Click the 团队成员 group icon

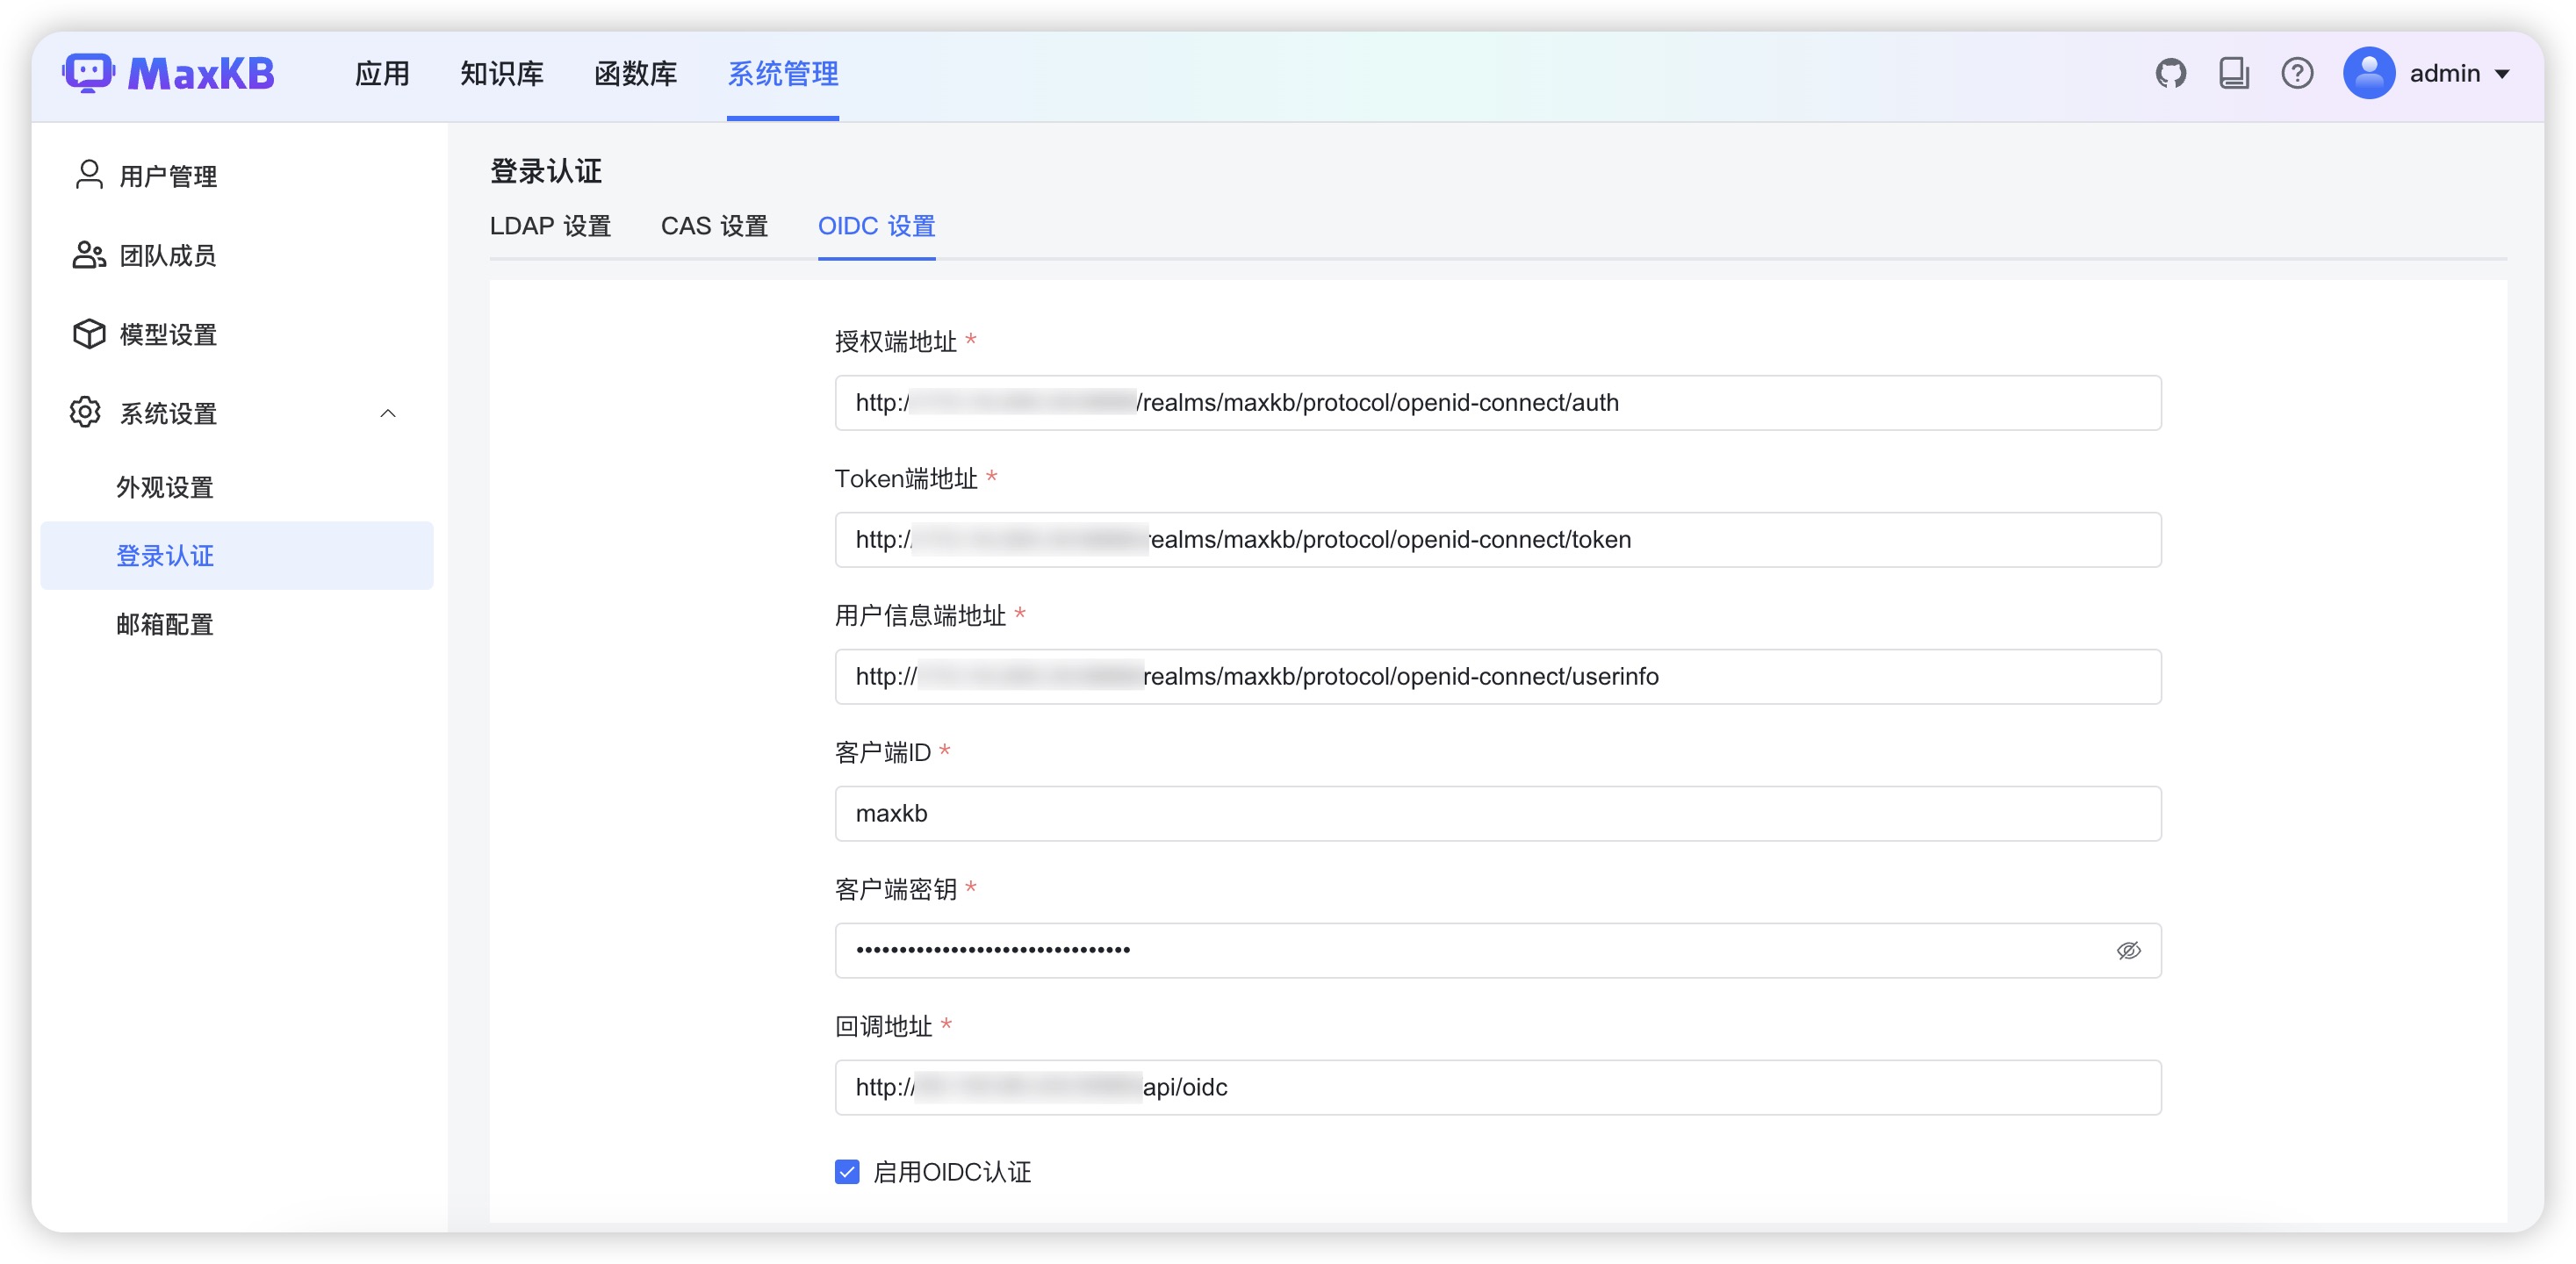(89, 255)
